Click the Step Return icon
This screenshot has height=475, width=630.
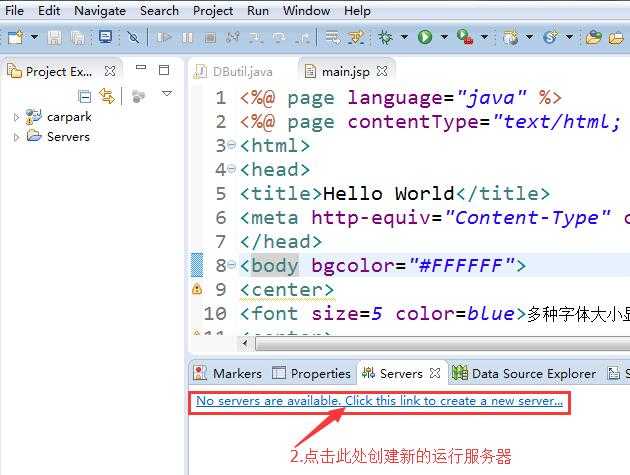[302, 38]
